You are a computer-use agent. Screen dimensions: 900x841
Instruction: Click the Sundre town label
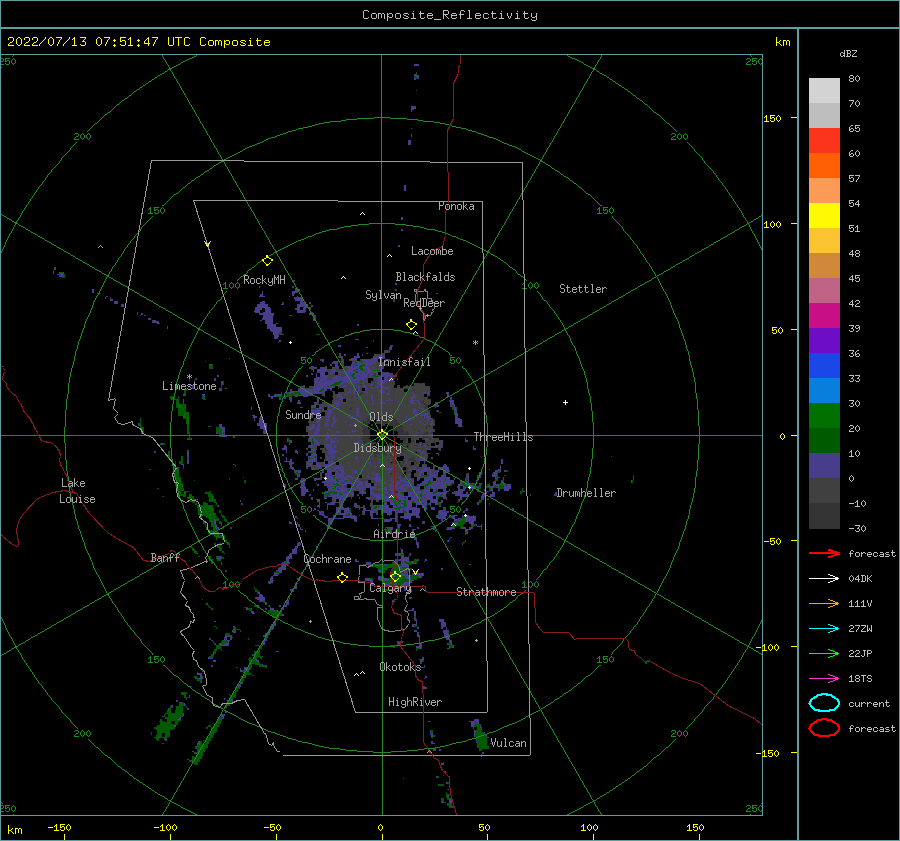coord(303,414)
